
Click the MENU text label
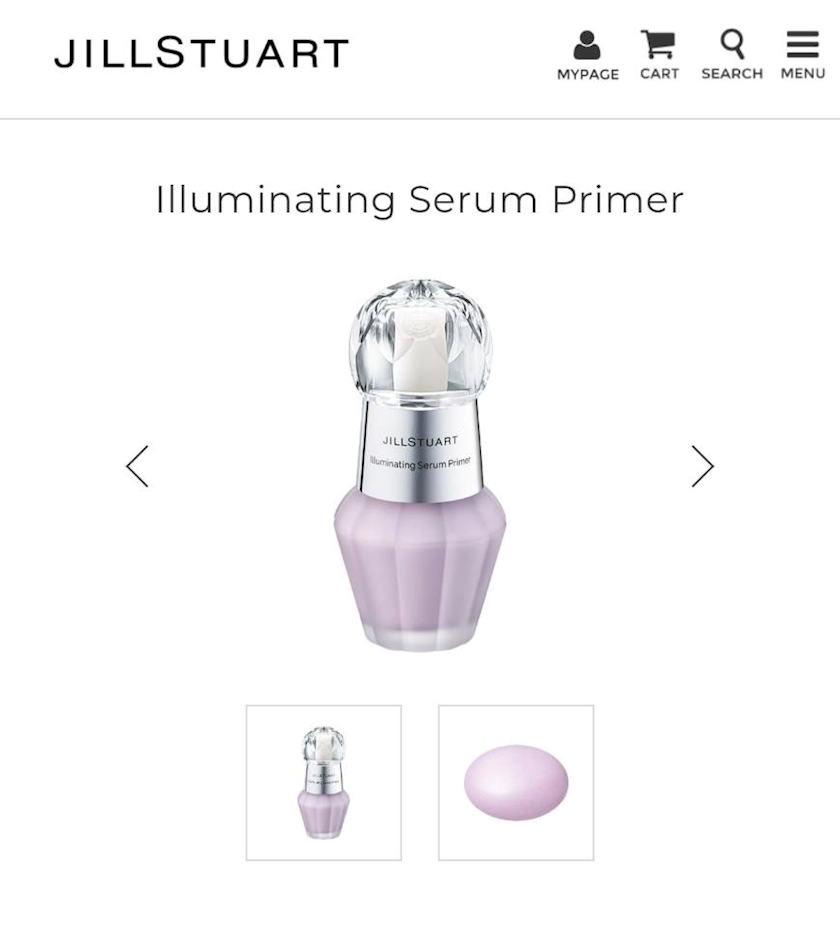803,74
